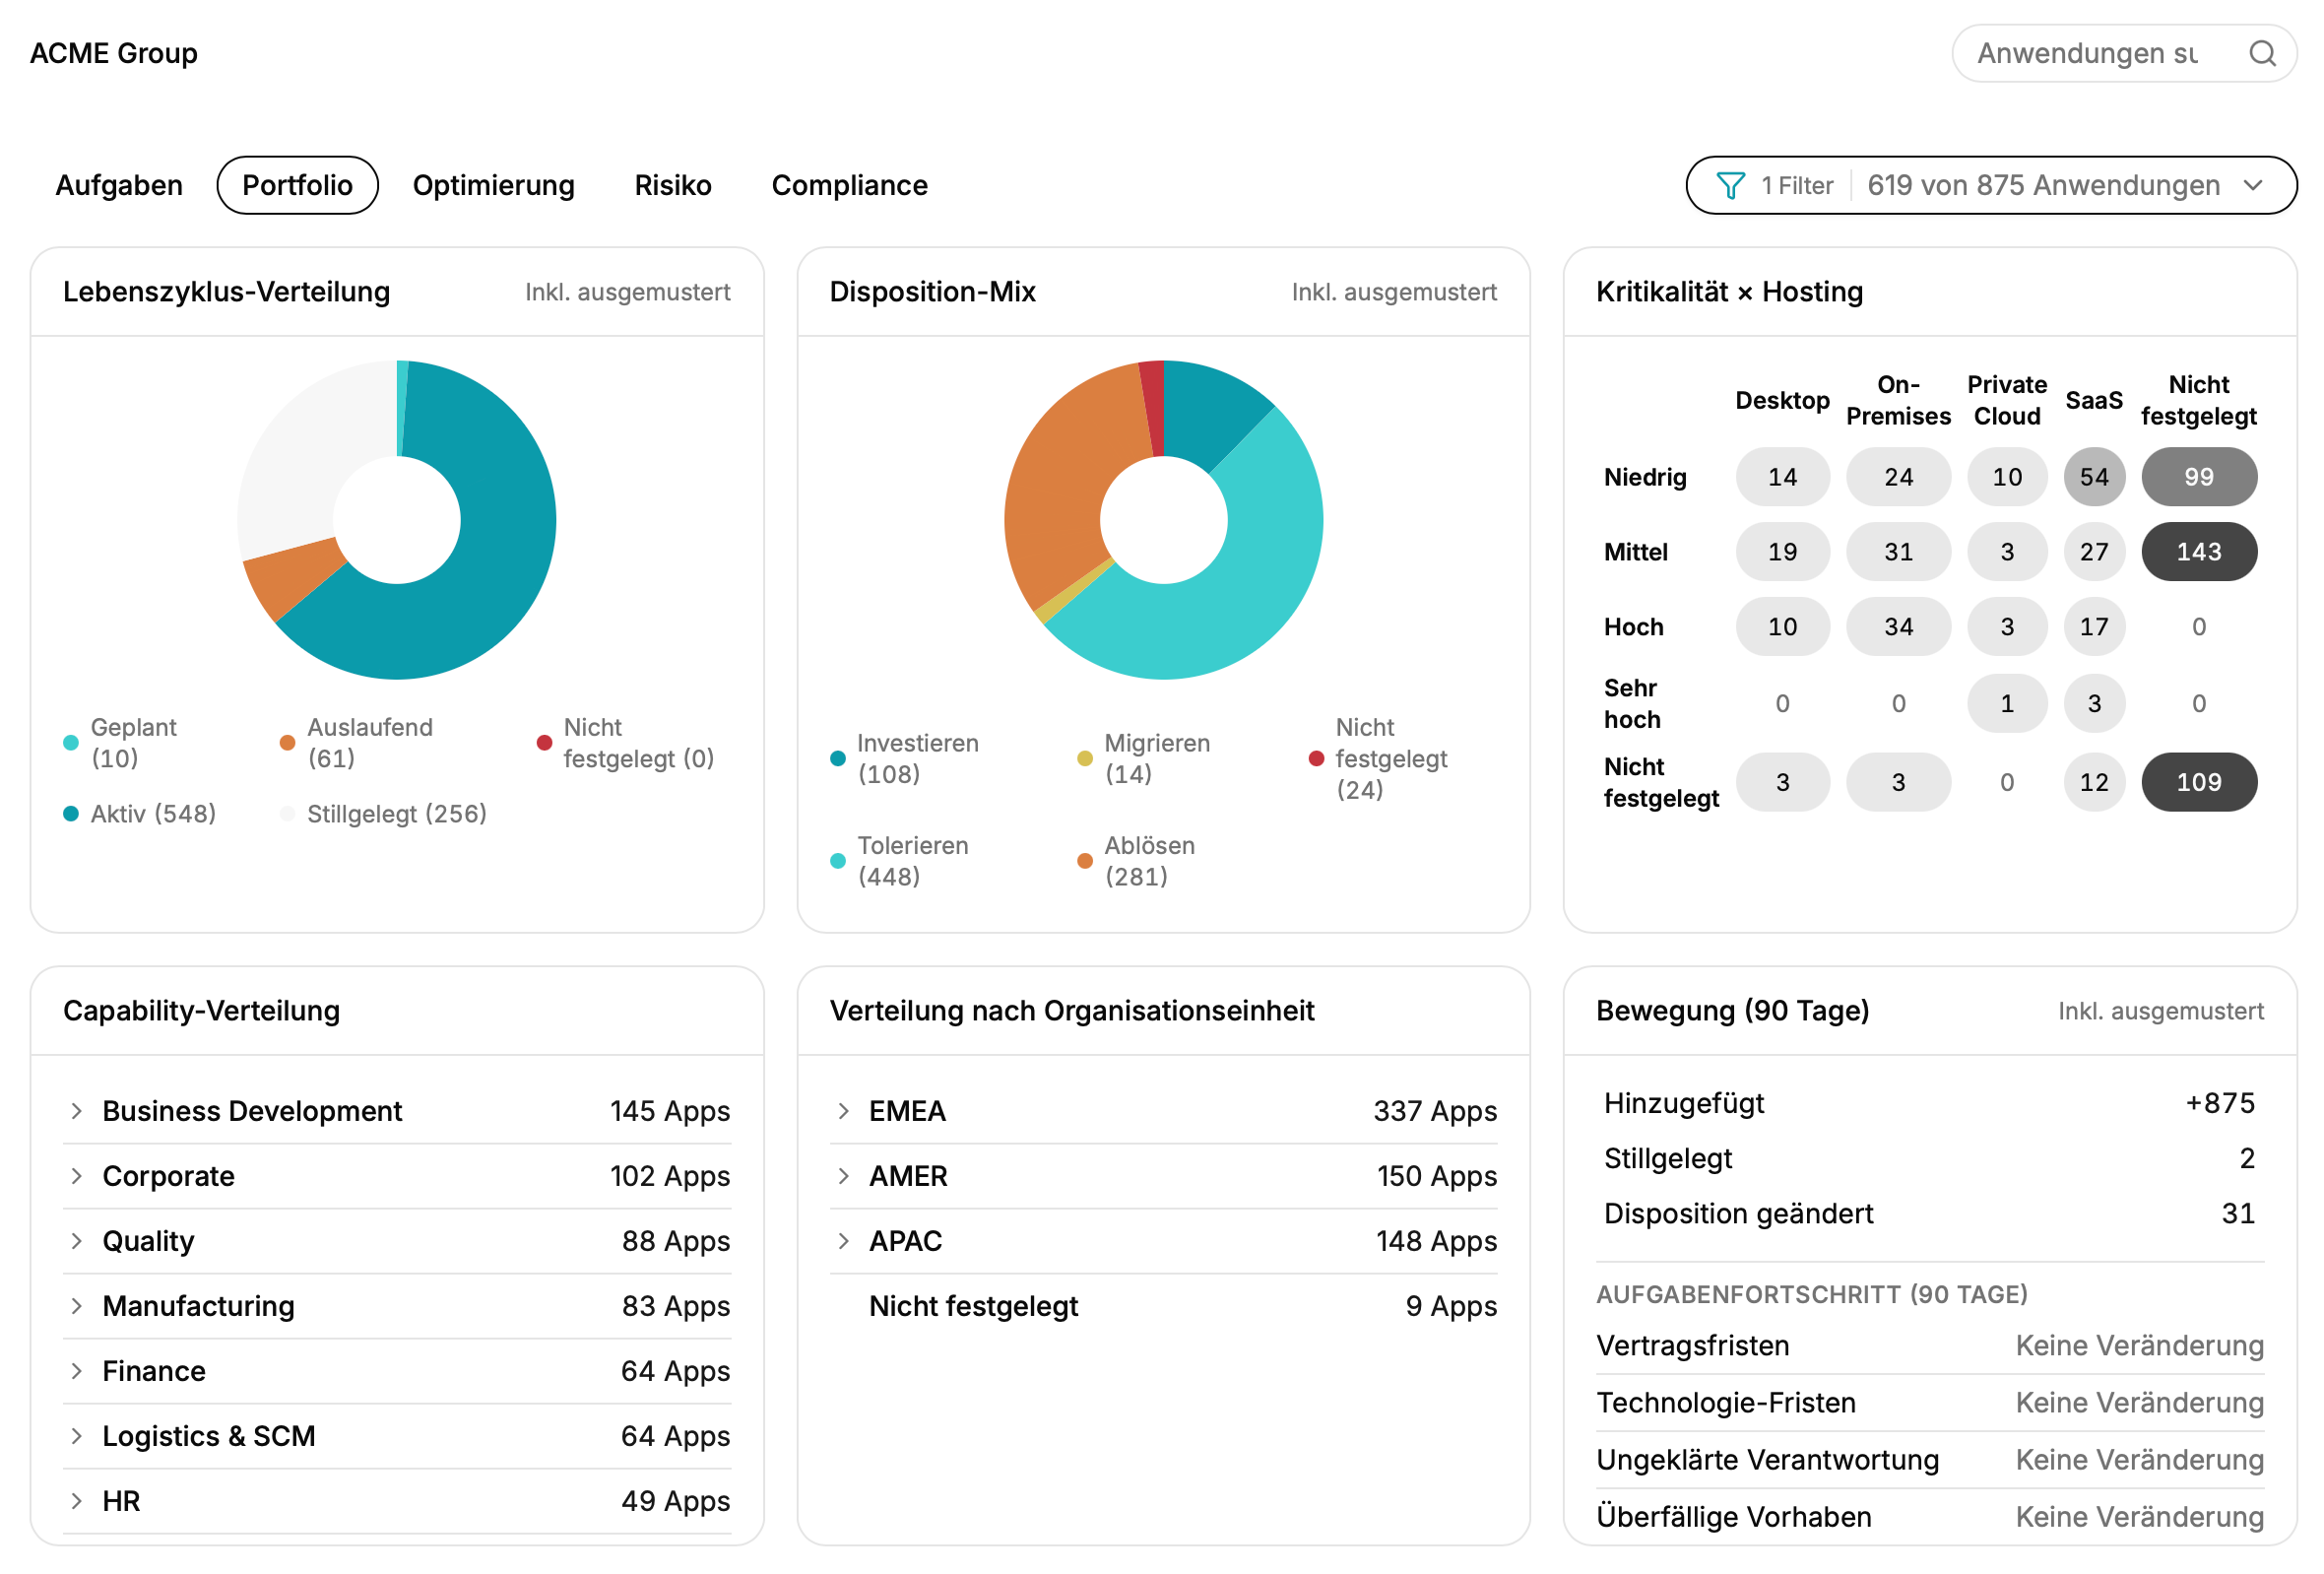2324x1574 pixels.
Task: Click the Vertragsfristen progress row
Action: tap(1929, 1346)
